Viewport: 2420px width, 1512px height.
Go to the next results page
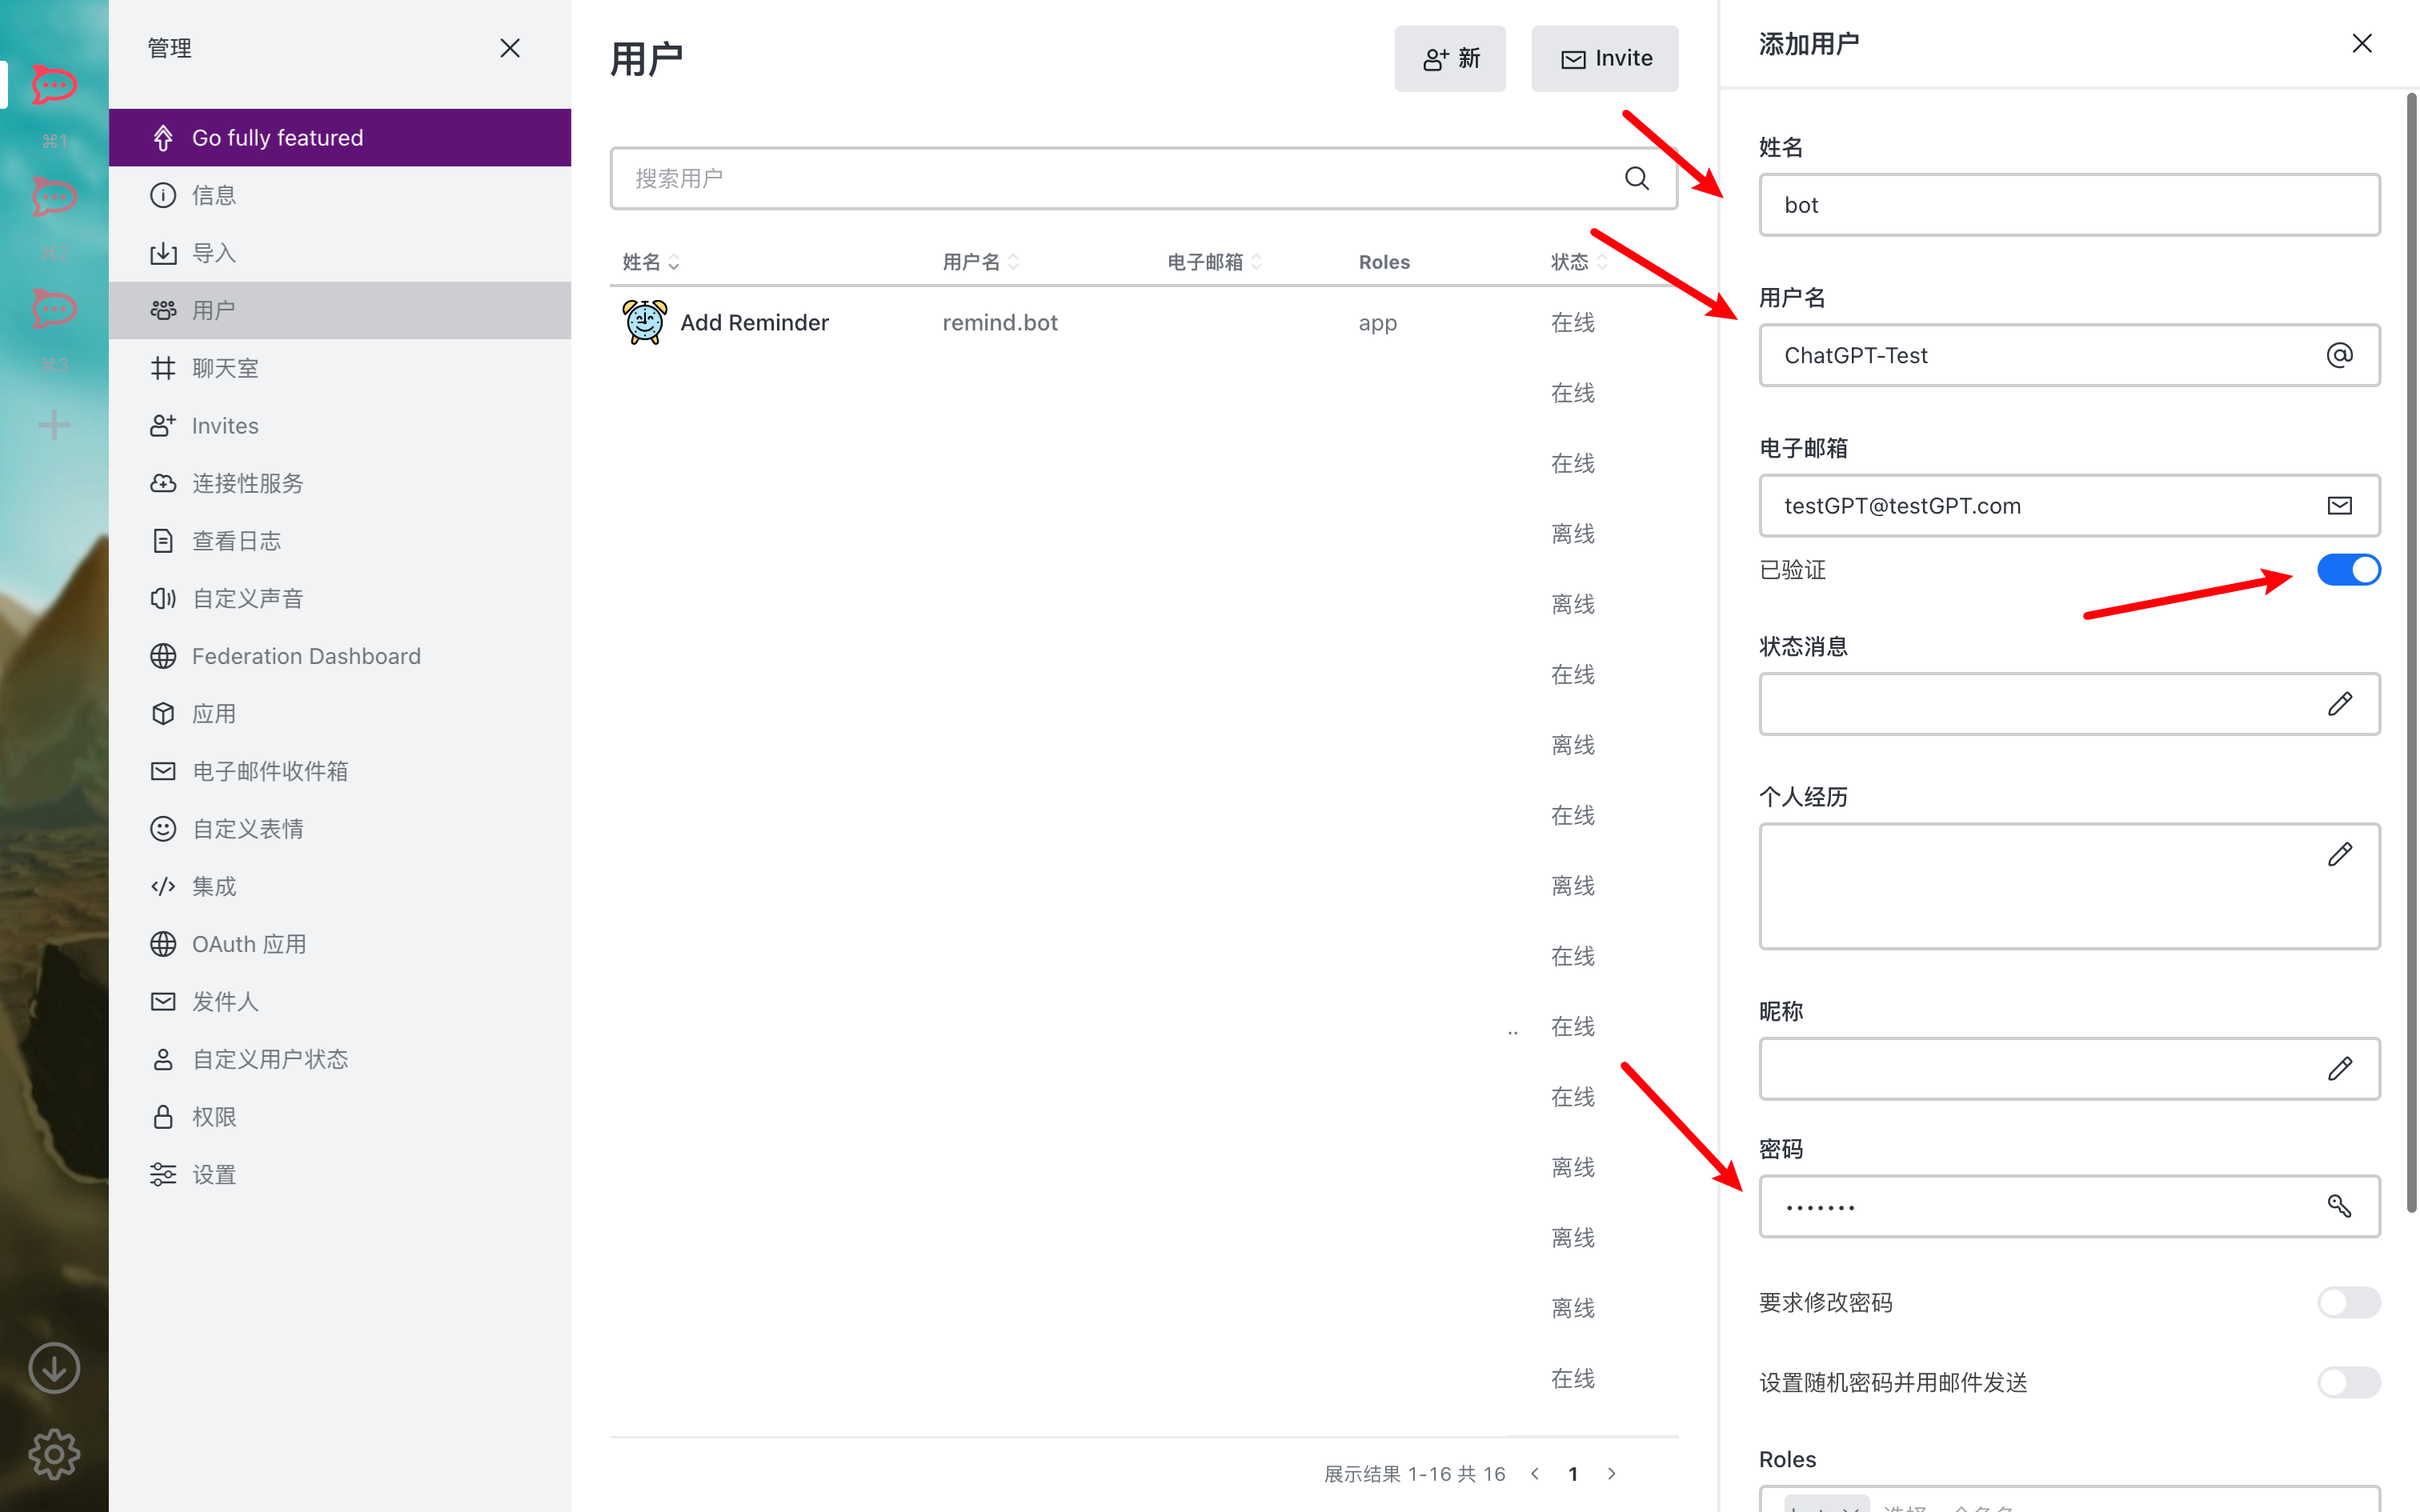(x=1611, y=1473)
